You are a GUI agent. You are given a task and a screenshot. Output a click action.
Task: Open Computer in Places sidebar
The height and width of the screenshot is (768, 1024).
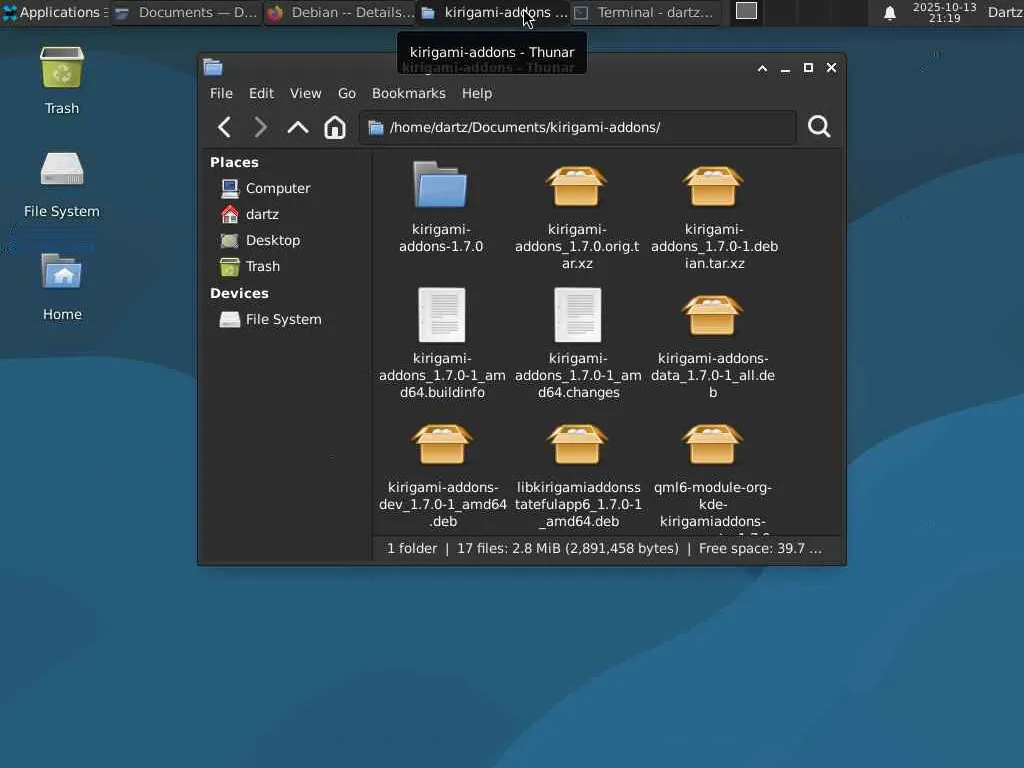(x=265, y=188)
